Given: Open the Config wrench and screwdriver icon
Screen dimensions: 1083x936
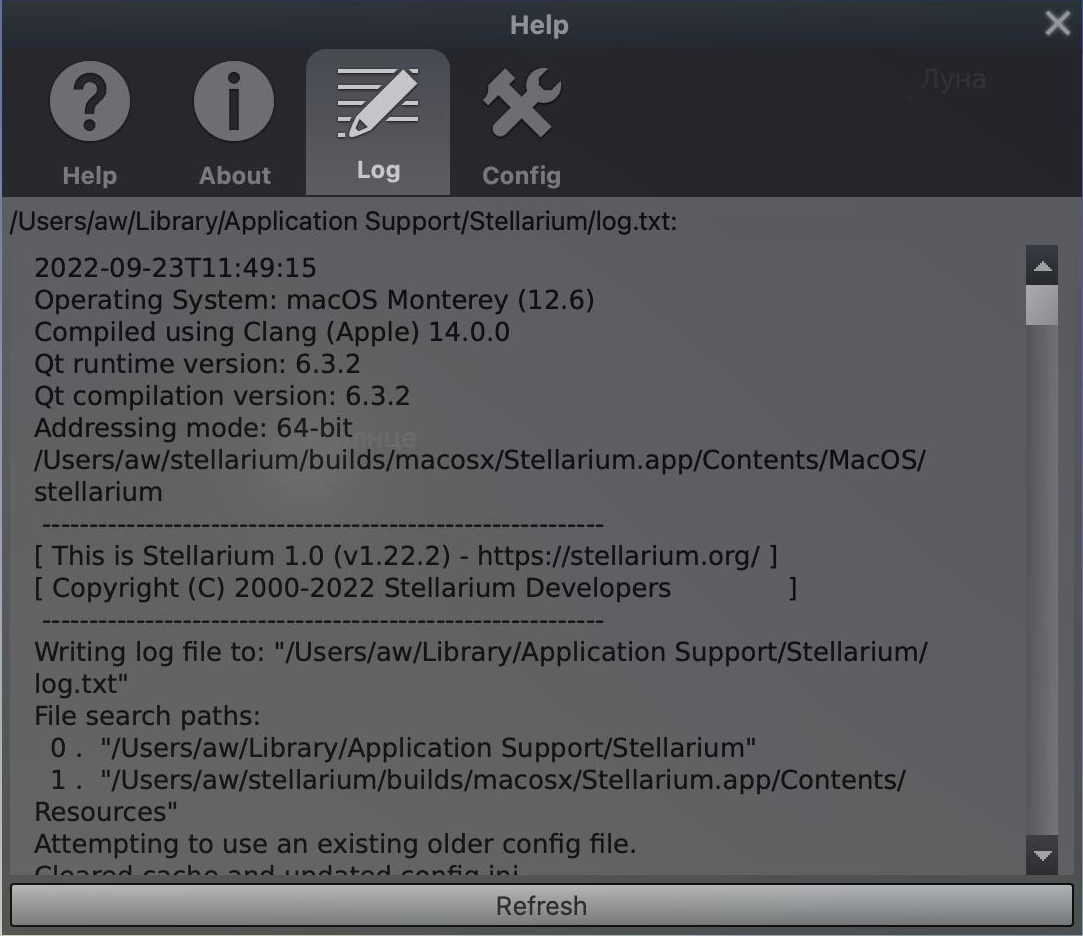Looking at the screenshot, I should pos(521,102).
